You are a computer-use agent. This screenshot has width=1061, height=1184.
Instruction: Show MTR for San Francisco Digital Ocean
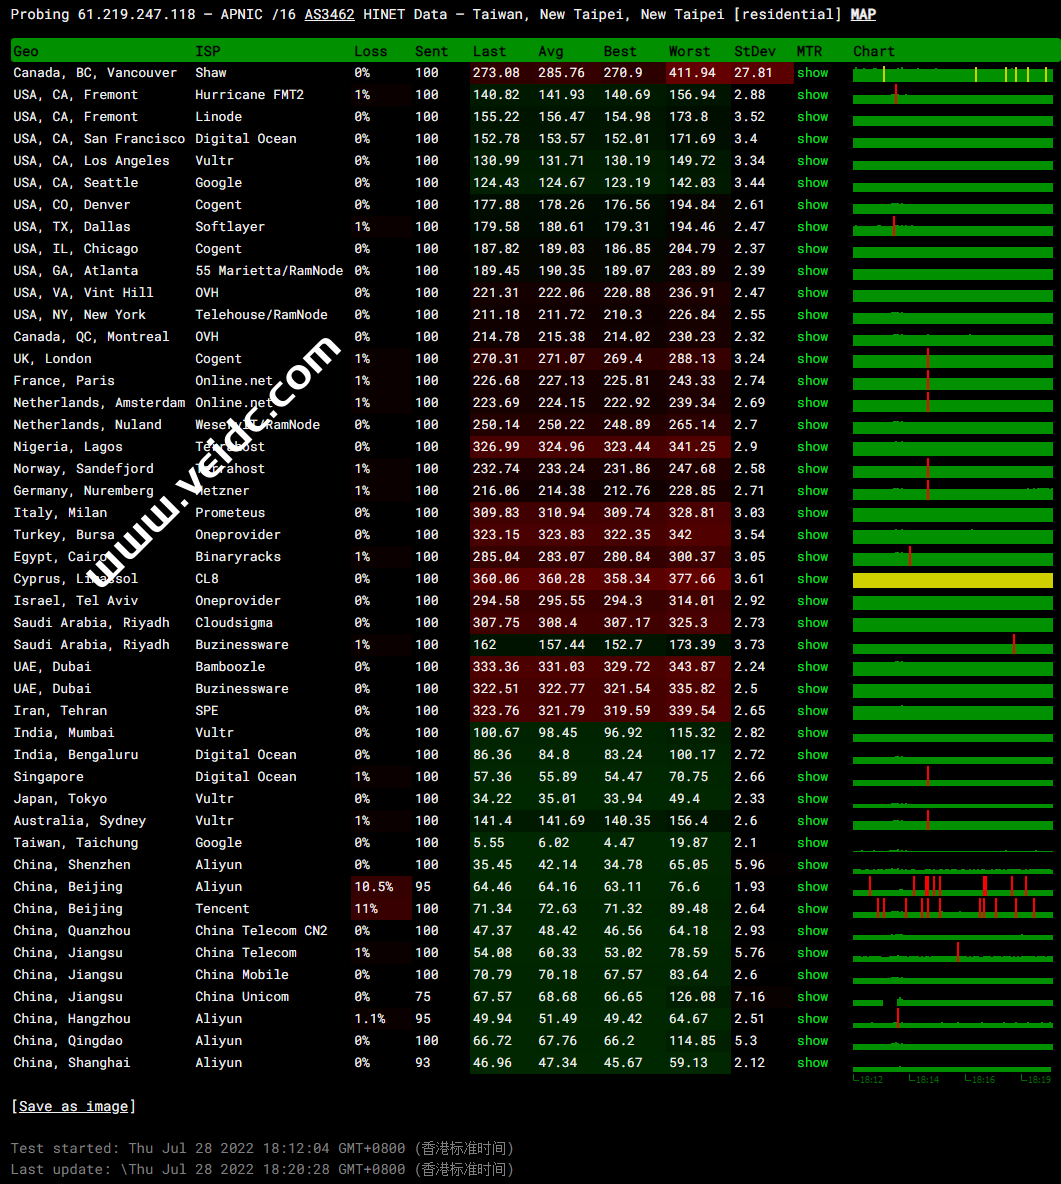coord(813,138)
